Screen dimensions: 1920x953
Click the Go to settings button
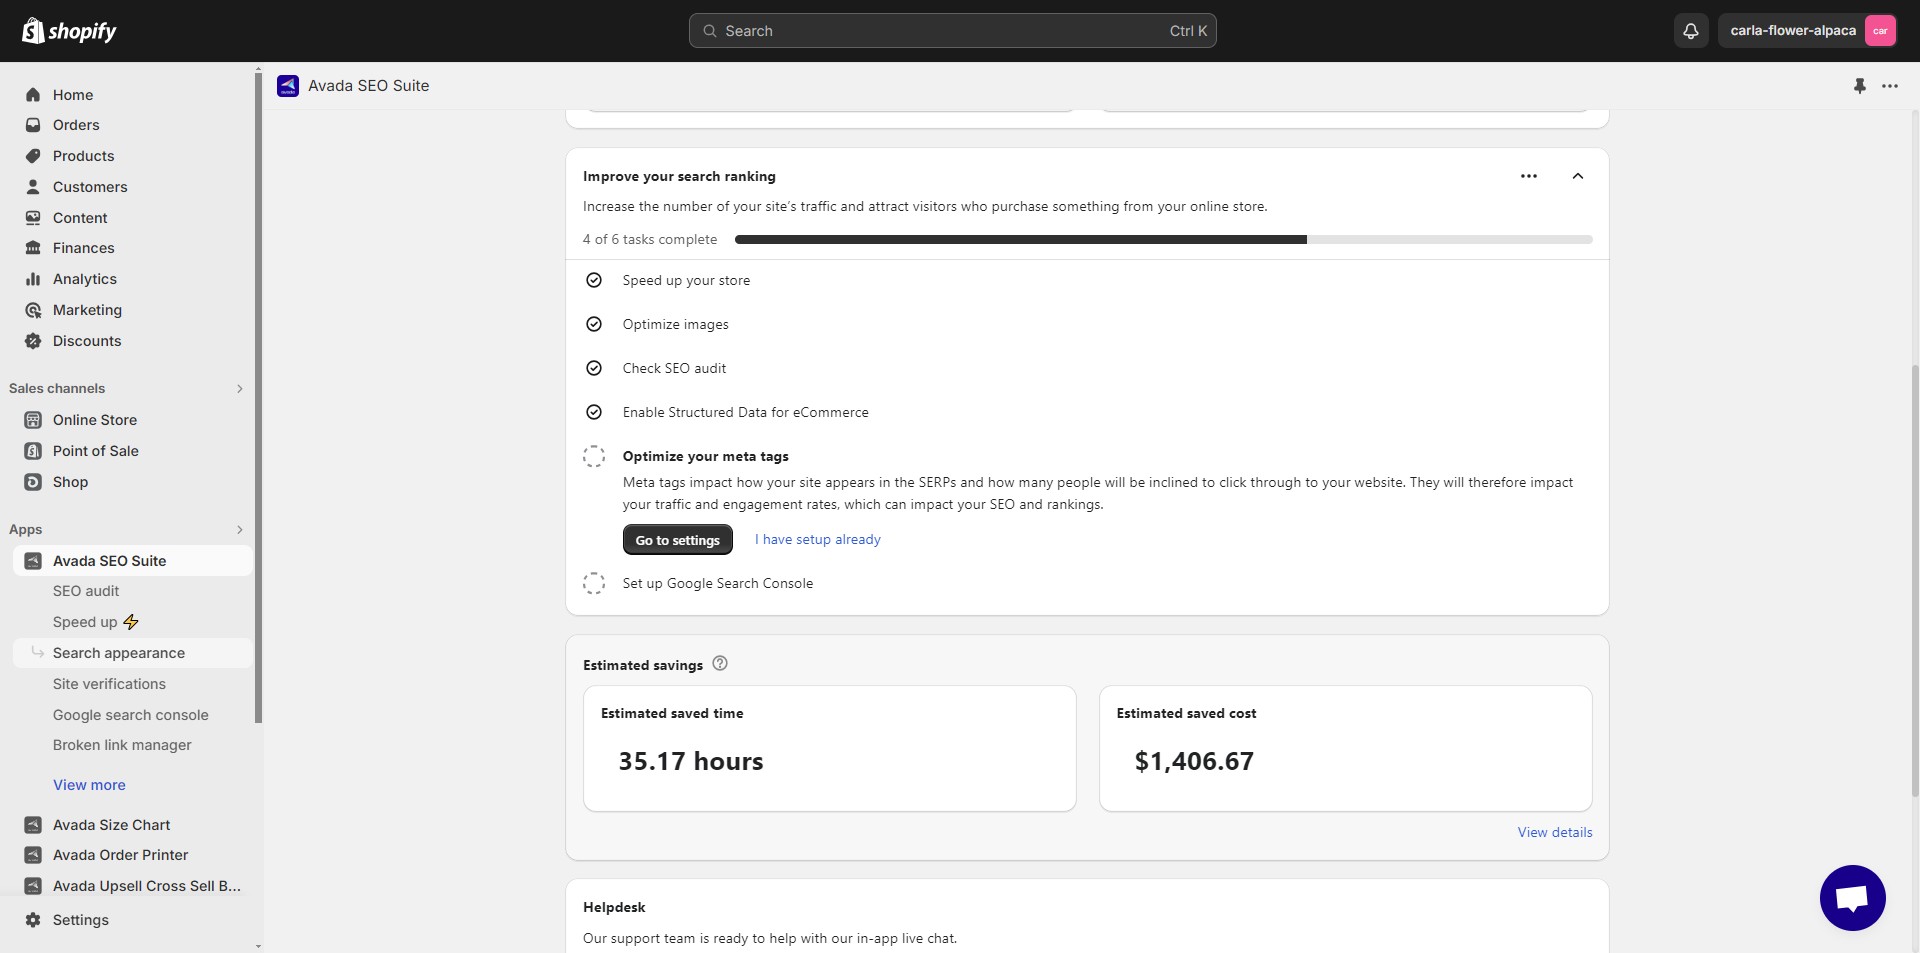pyautogui.click(x=677, y=540)
